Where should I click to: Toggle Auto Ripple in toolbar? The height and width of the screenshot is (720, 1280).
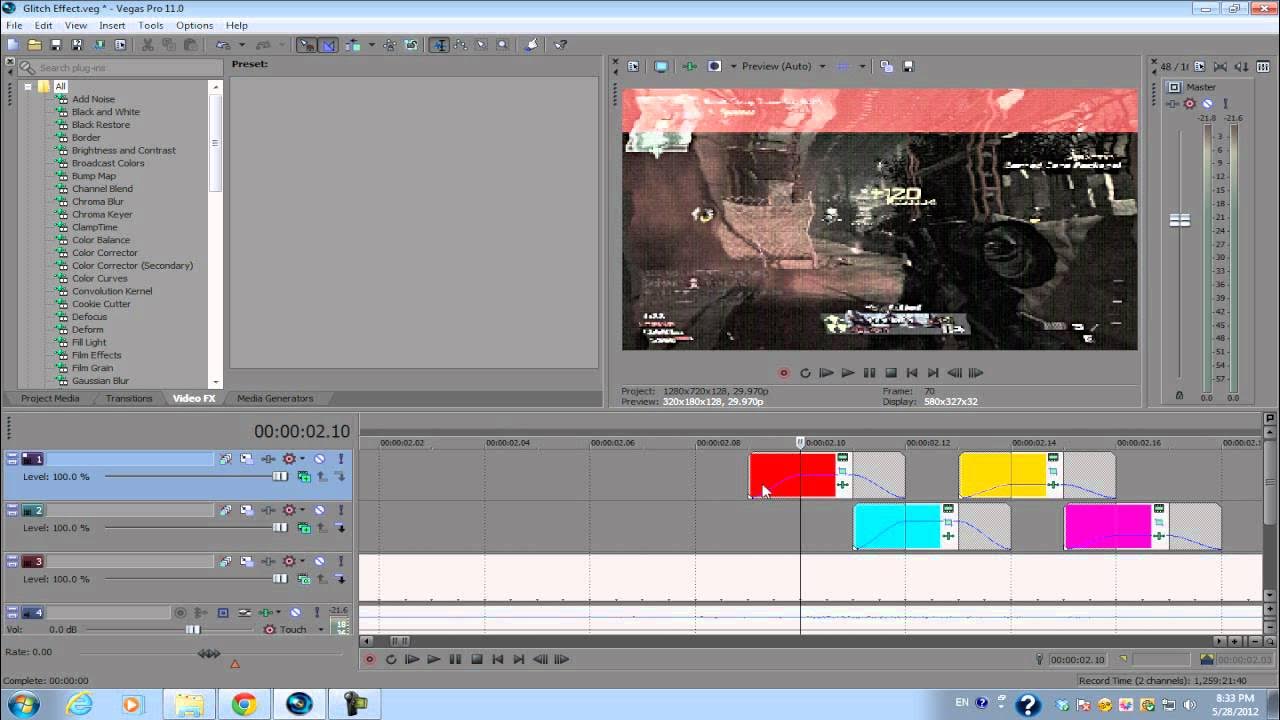[x=353, y=45]
